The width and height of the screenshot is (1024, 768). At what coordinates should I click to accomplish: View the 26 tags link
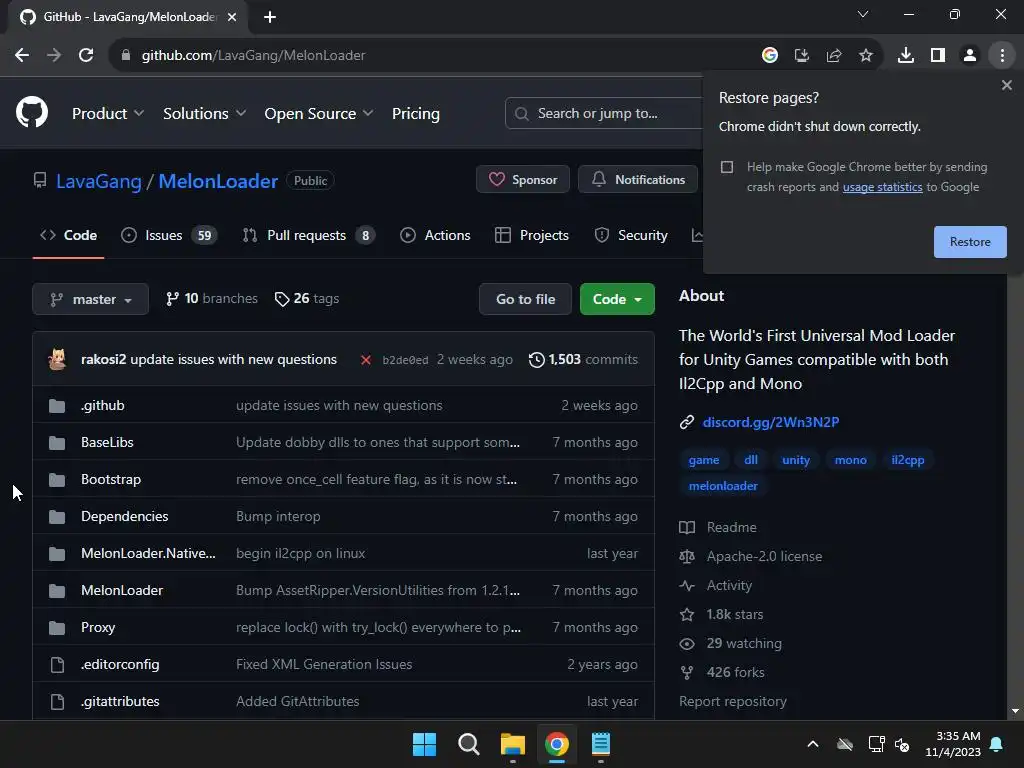[x=307, y=298]
